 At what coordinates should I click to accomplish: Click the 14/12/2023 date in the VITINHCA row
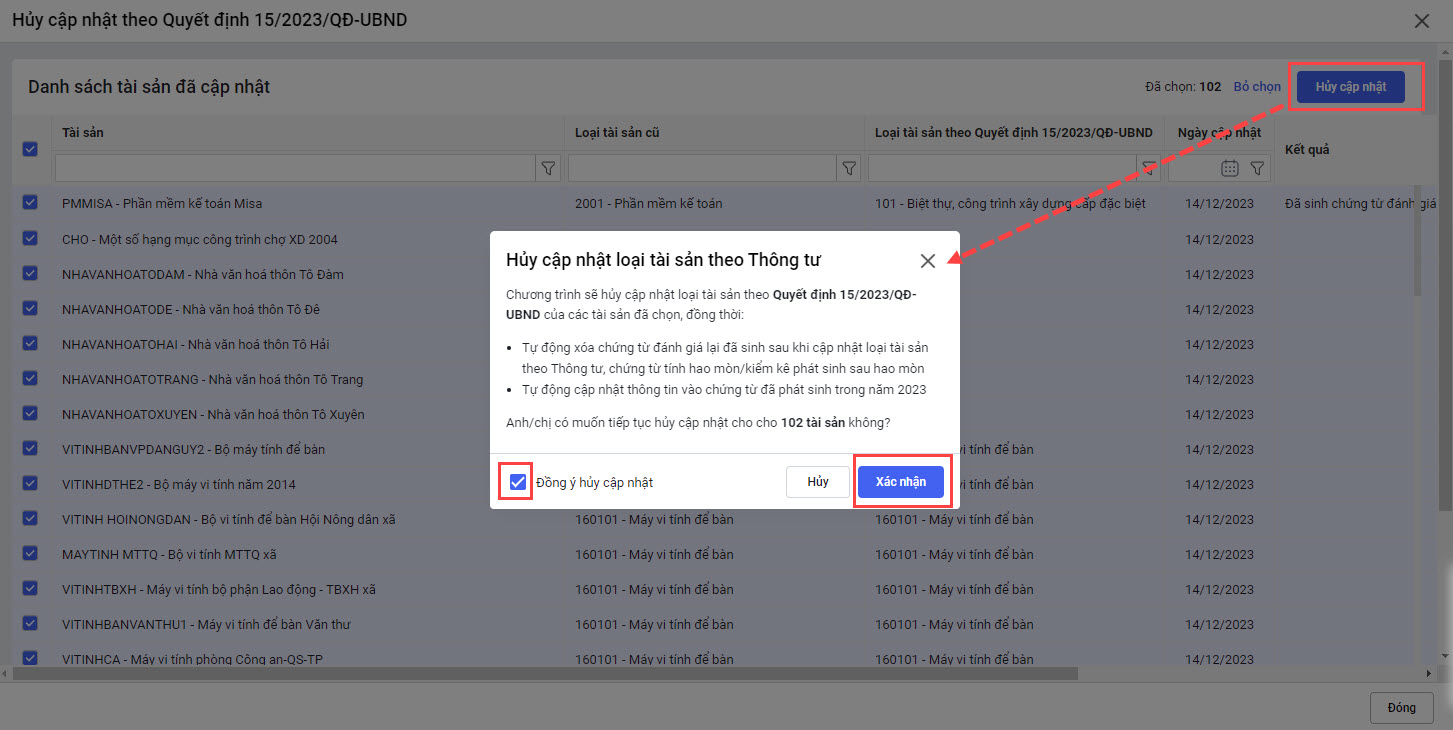[1219, 659]
